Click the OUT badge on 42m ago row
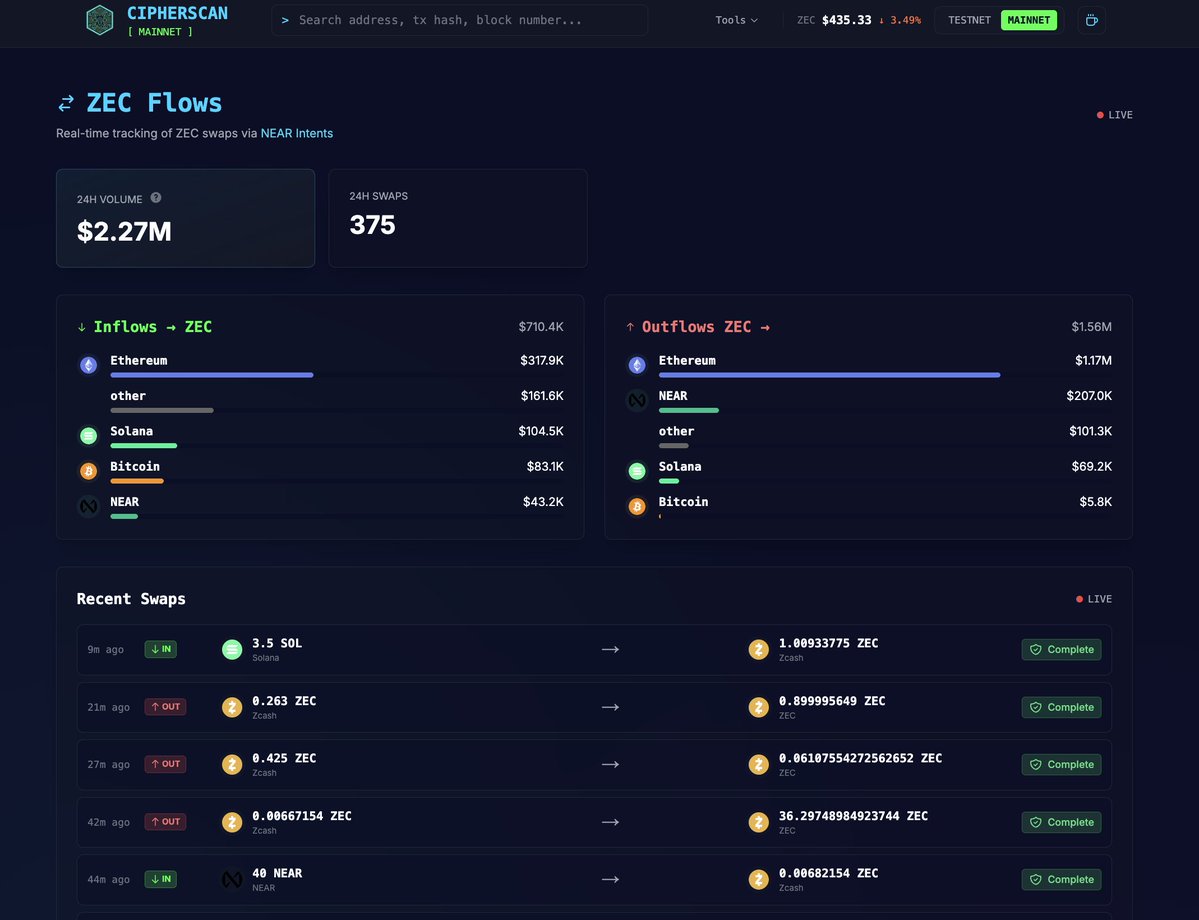Image resolution: width=1199 pixels, height=920 pixels. 165,822
